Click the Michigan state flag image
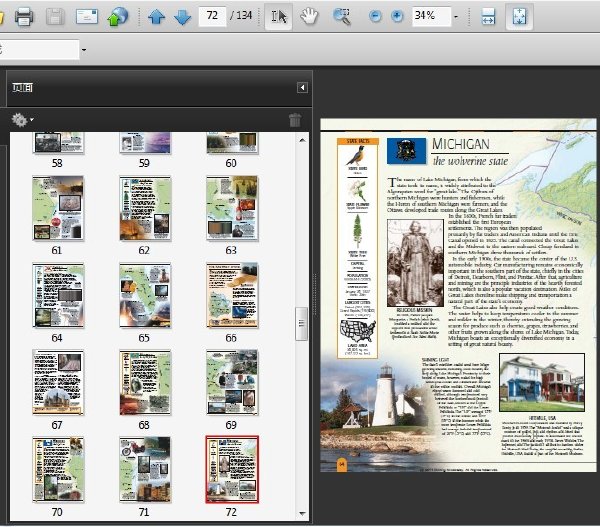The width and height of the screenshot is (600, 527). pyautogui.click(x=406, y=151)
